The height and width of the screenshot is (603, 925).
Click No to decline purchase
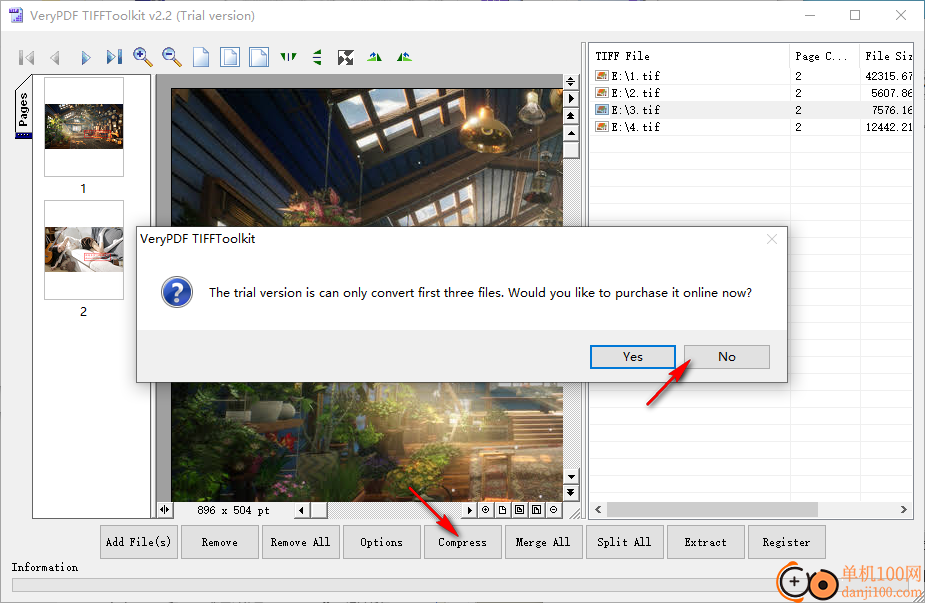[x=727, y=357]
